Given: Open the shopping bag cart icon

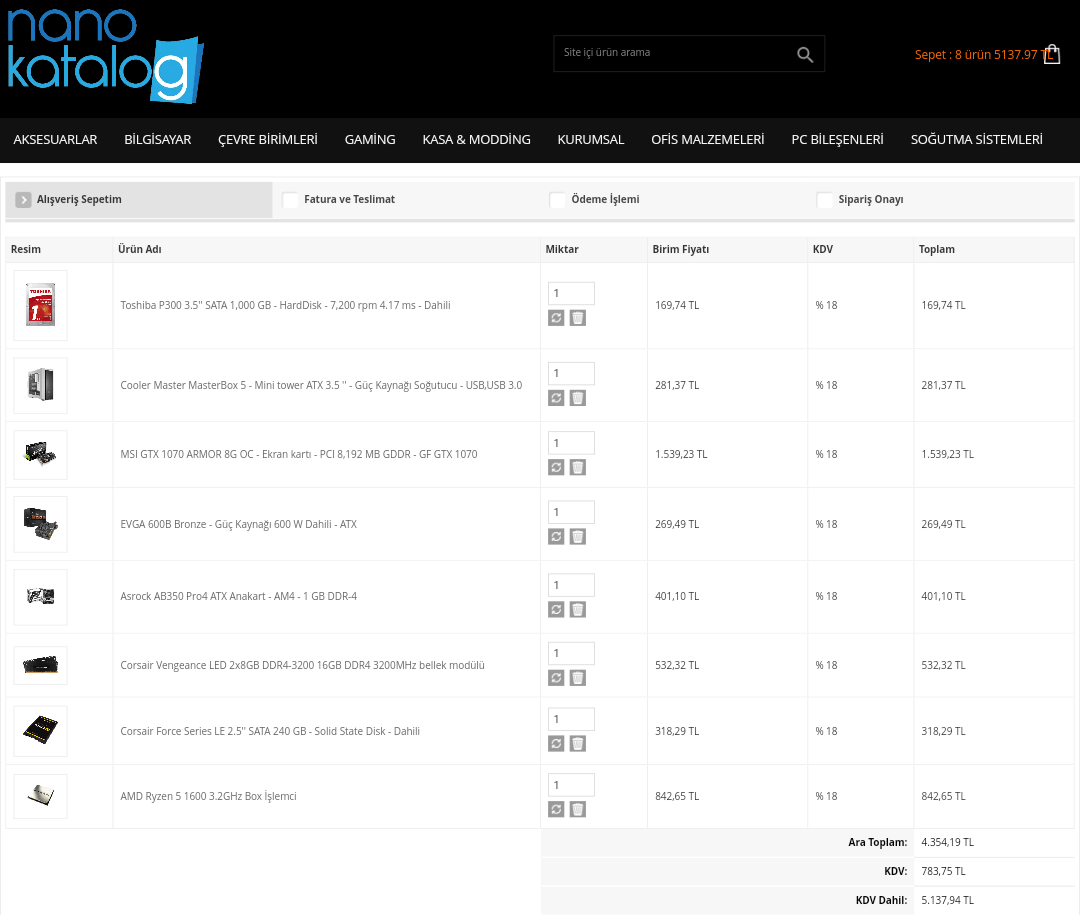Looking at the screenshot, I should [1052, 54].
